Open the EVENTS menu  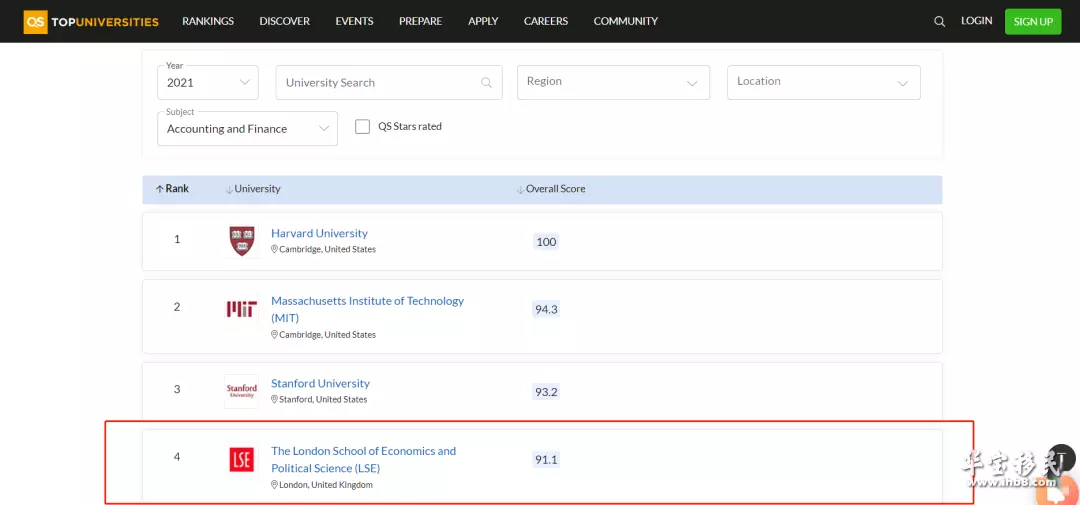point(355,21)
